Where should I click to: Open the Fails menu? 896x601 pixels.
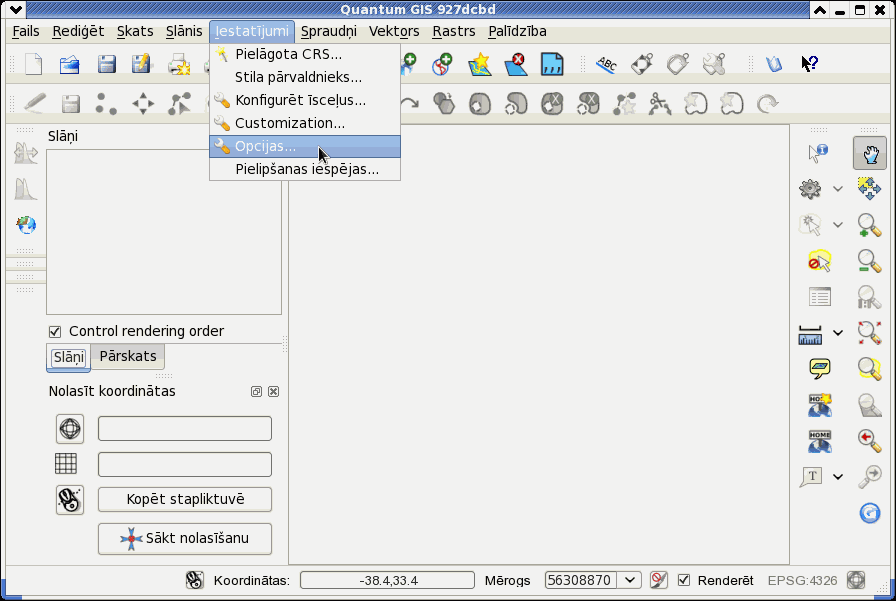coord(26,31)
